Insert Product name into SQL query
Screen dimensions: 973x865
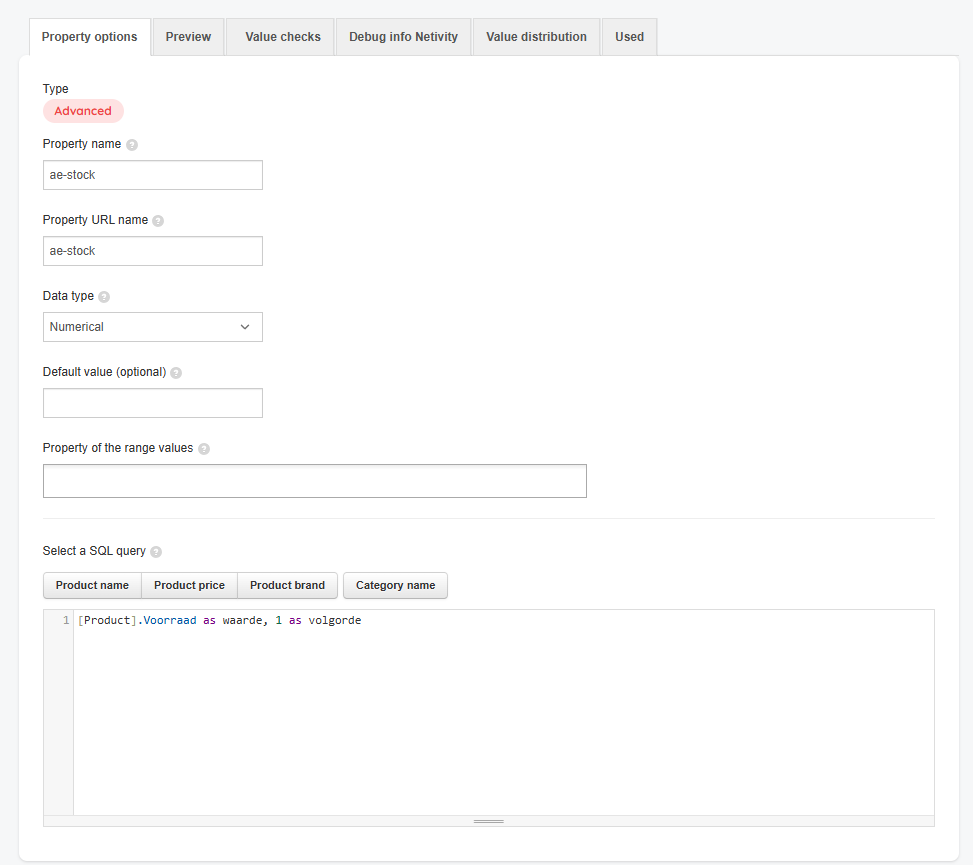92,585
